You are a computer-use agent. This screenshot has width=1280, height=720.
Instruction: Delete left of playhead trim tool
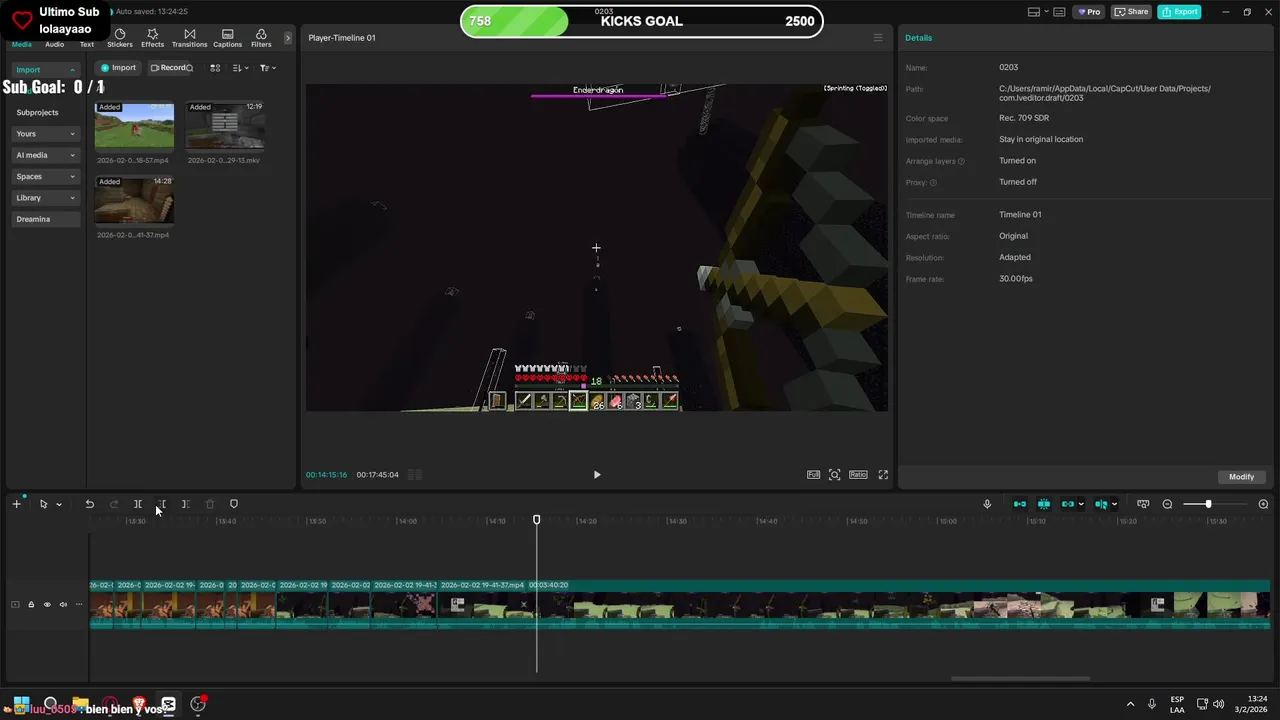162,504
